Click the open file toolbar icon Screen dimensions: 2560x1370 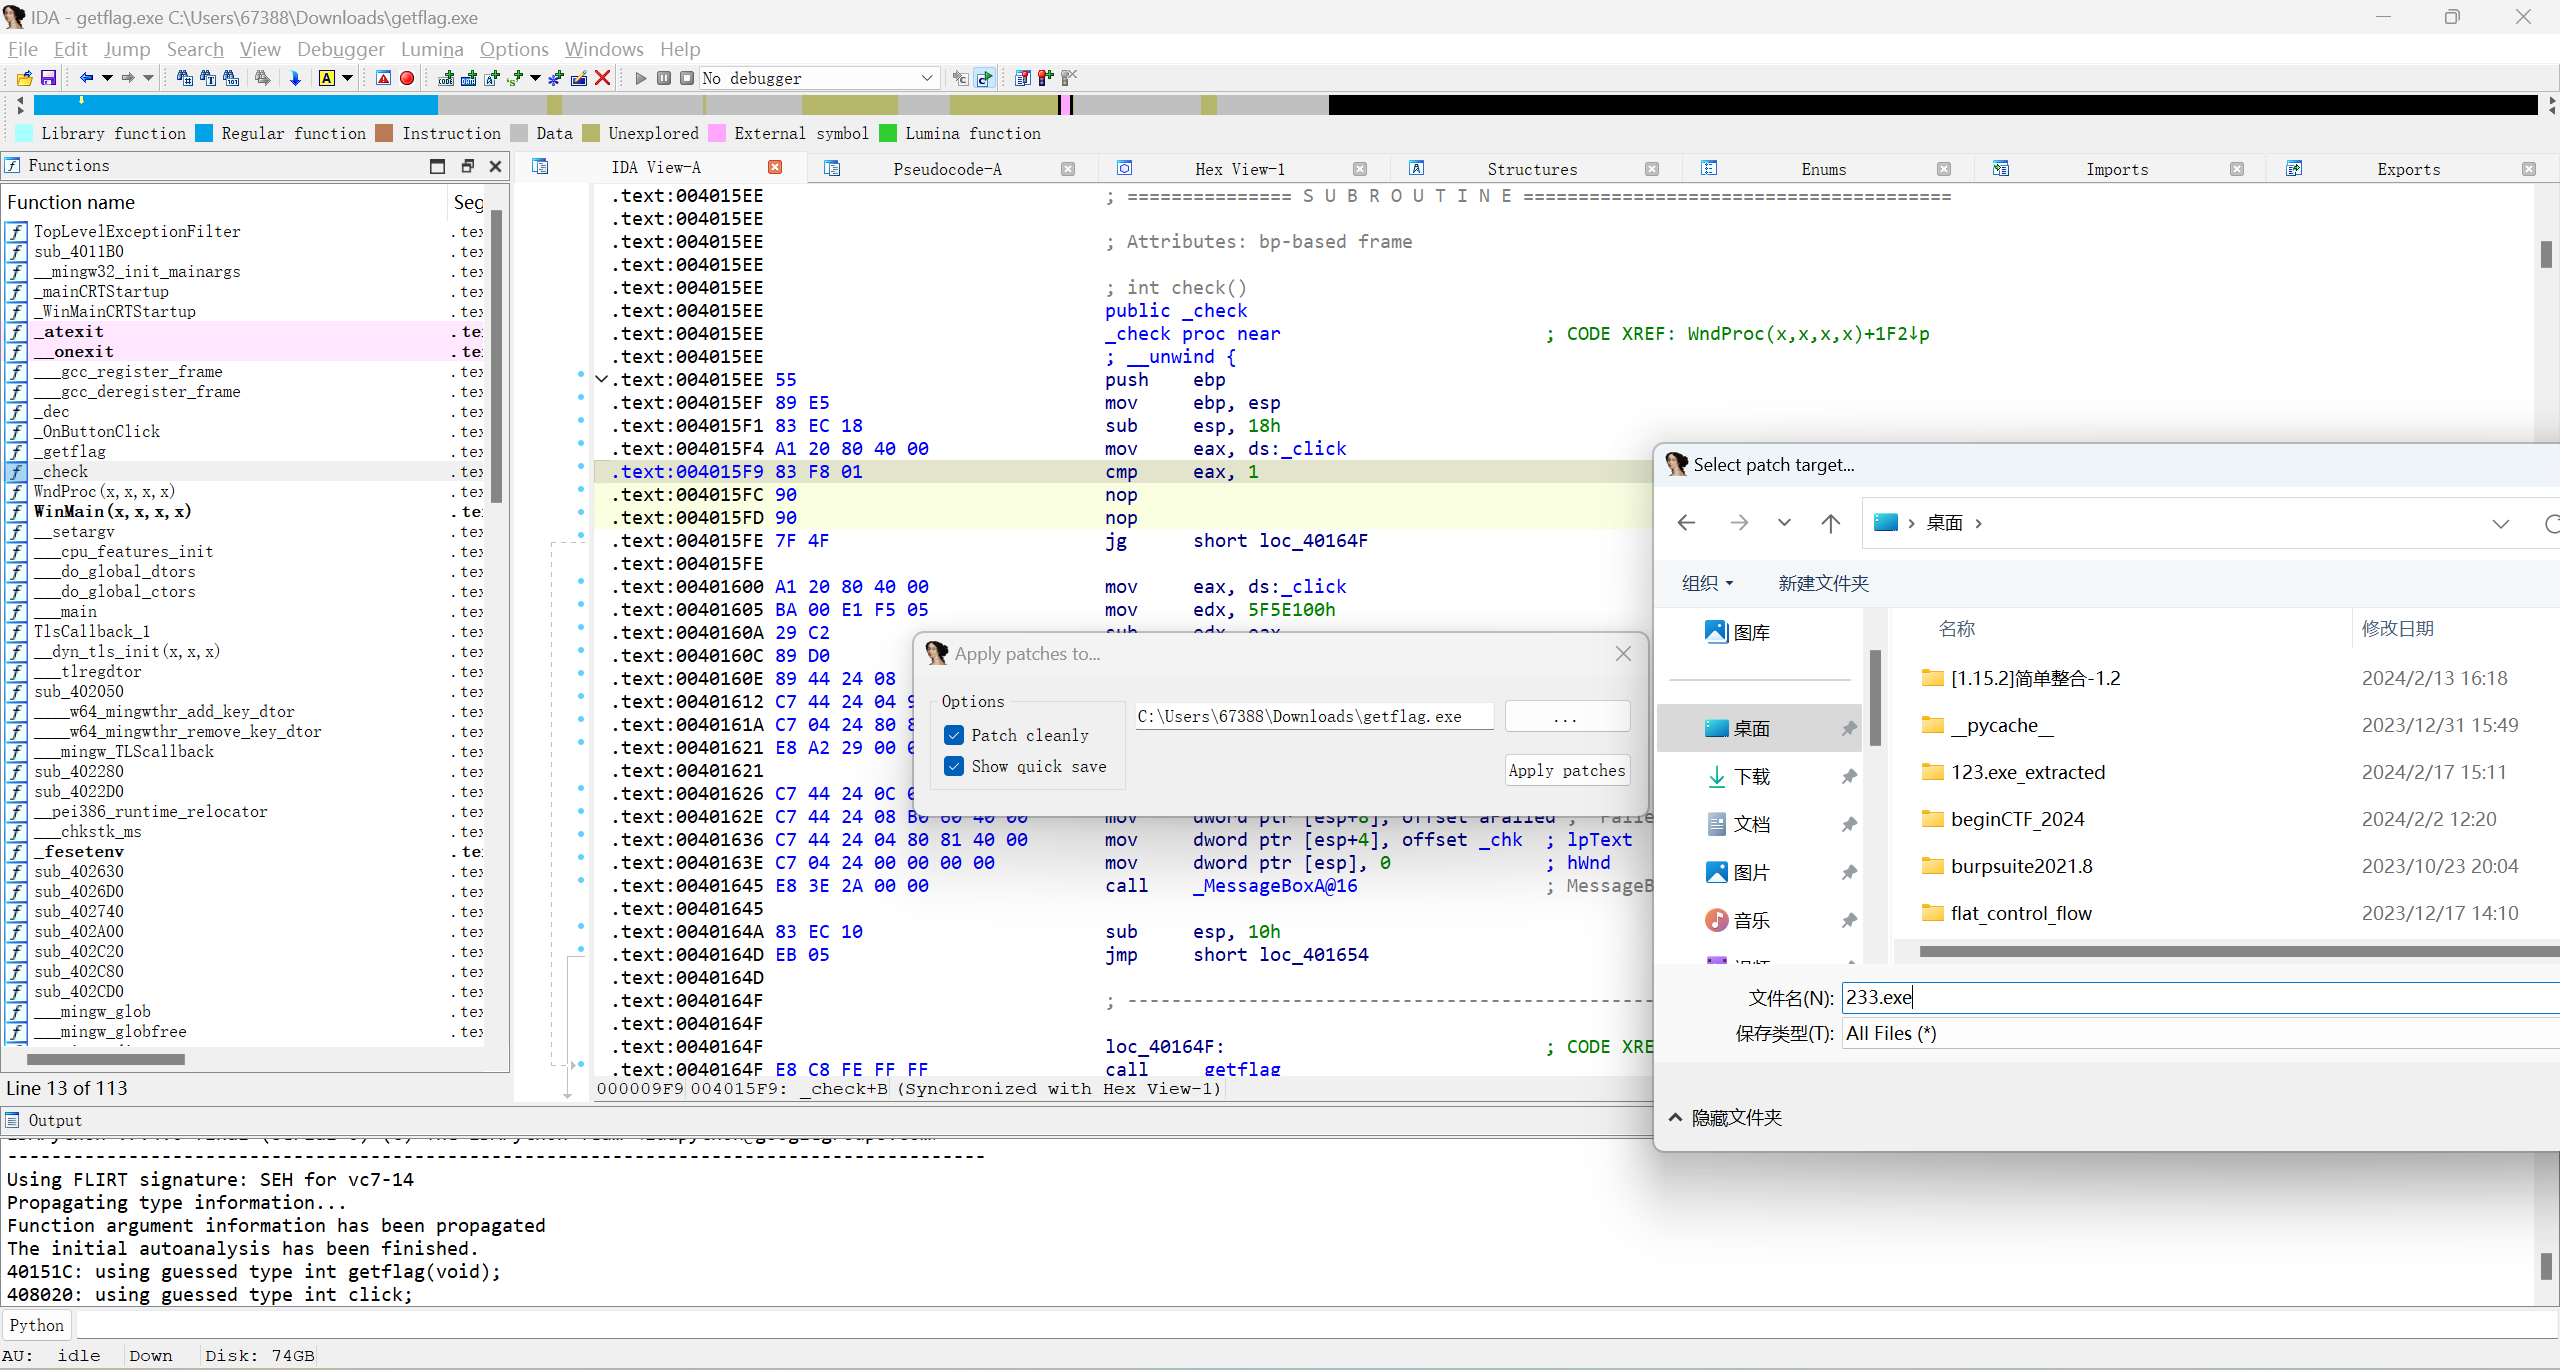click(24, 78)
